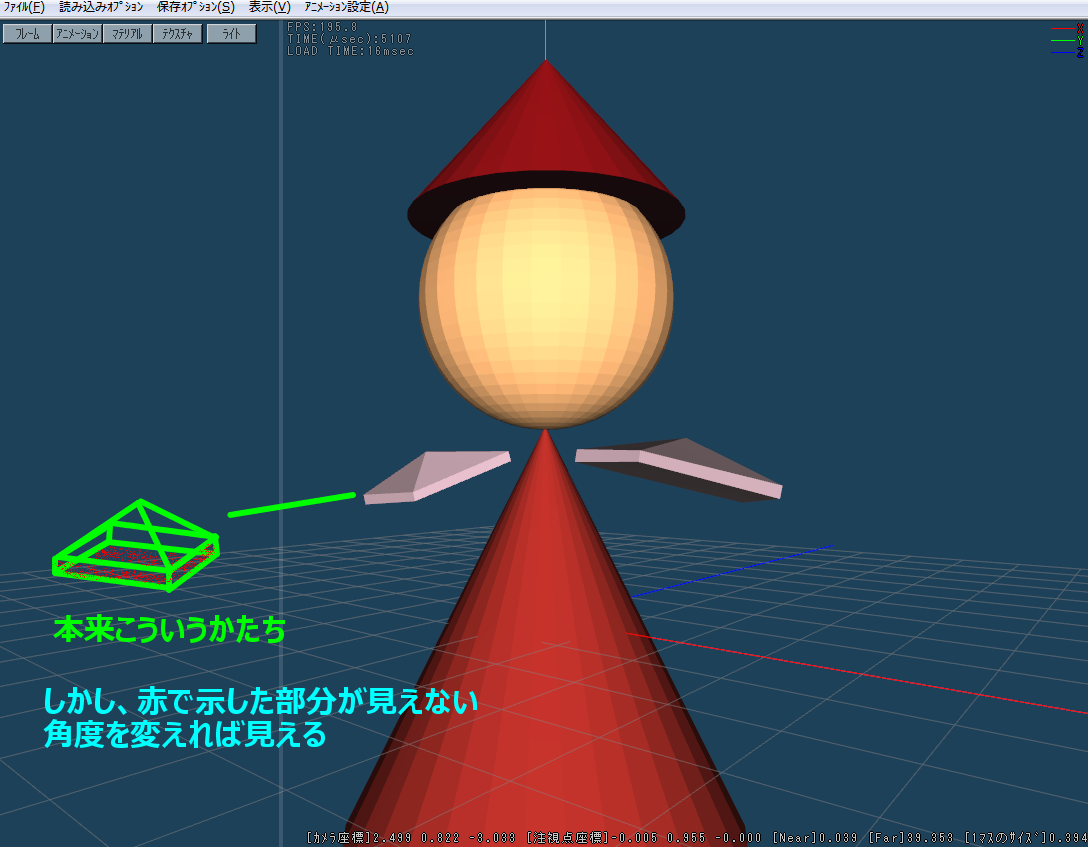This screenshot has width=1088, height=847.
Task: Open the 読み込みオプション menu
Action: point(101,7)
